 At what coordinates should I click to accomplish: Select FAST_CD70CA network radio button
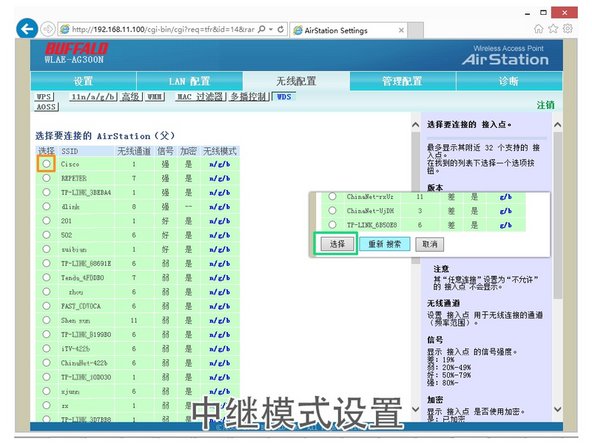click(x=46, y=306)
